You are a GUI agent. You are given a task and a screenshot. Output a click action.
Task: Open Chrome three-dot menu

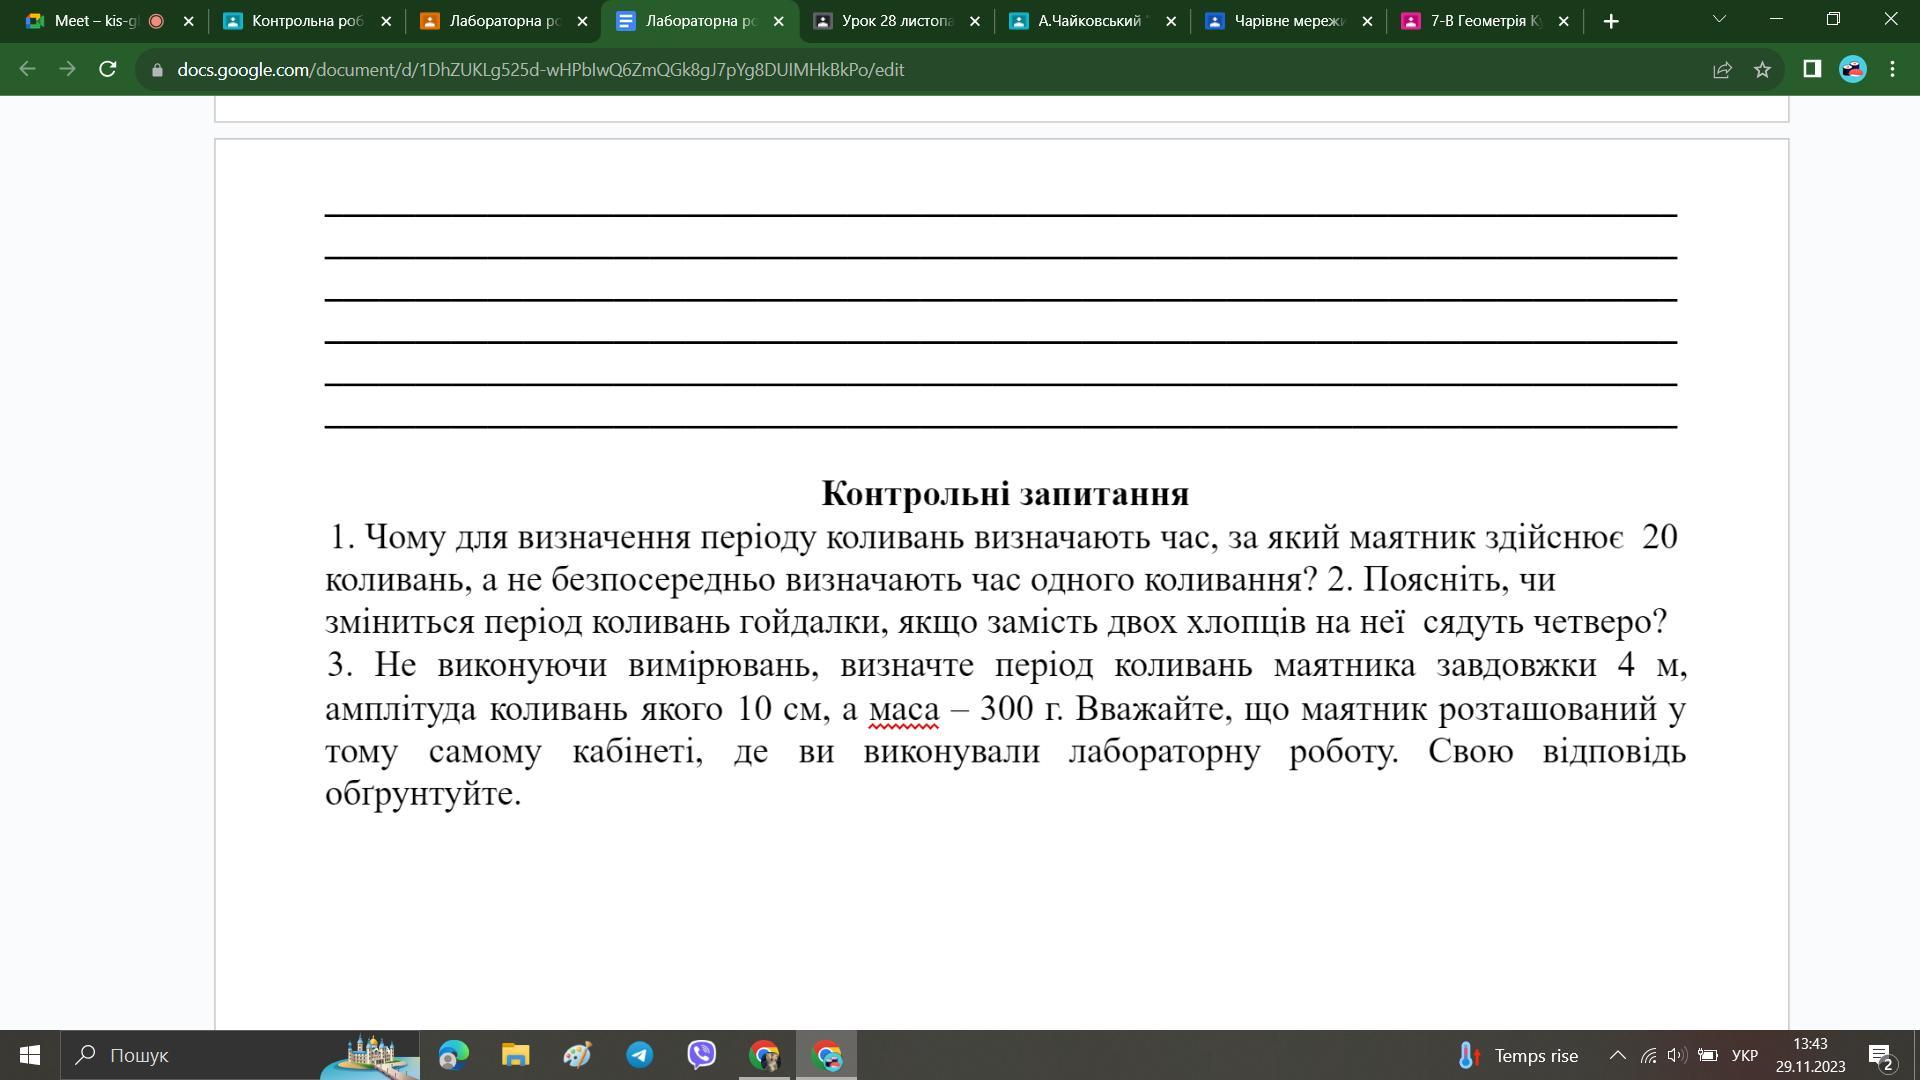1892,69
